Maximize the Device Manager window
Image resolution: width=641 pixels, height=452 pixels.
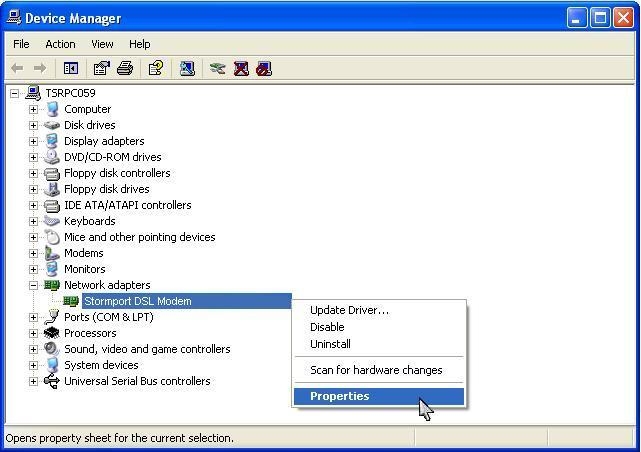pos(600,18)
